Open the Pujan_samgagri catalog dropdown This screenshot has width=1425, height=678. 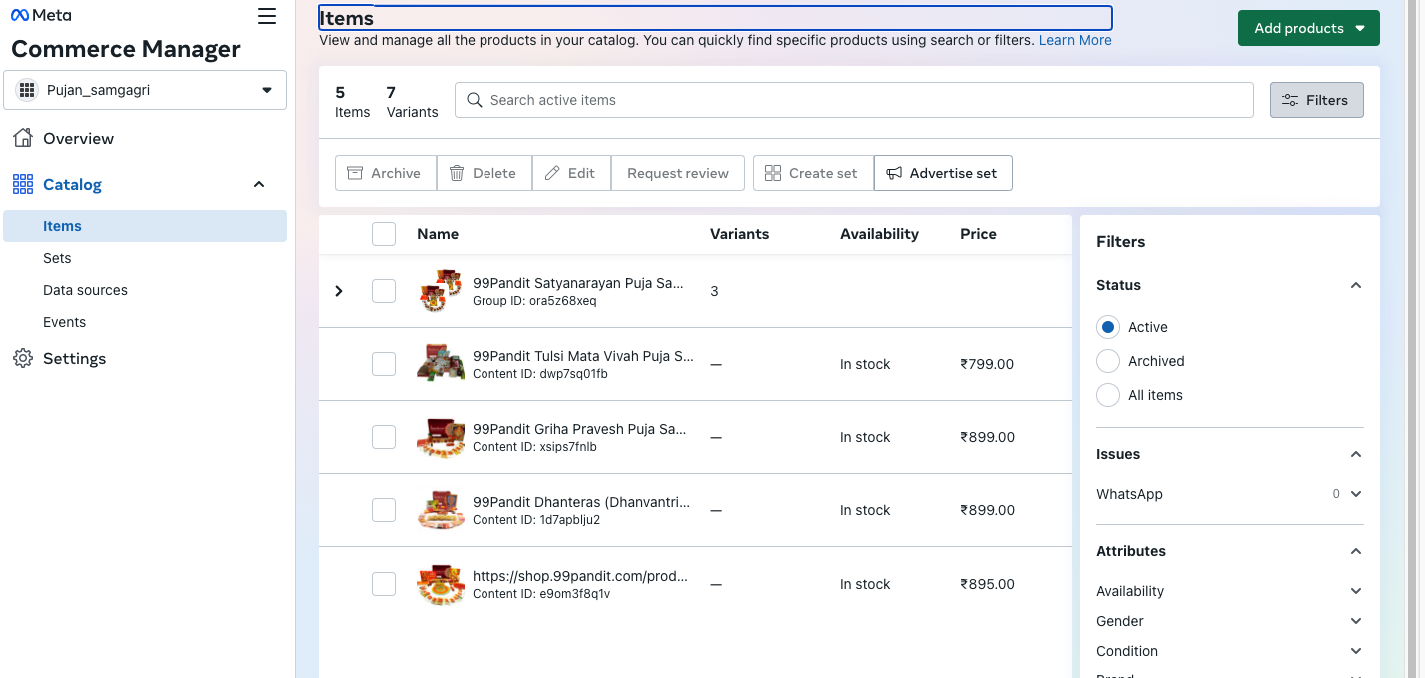[145, 90]
